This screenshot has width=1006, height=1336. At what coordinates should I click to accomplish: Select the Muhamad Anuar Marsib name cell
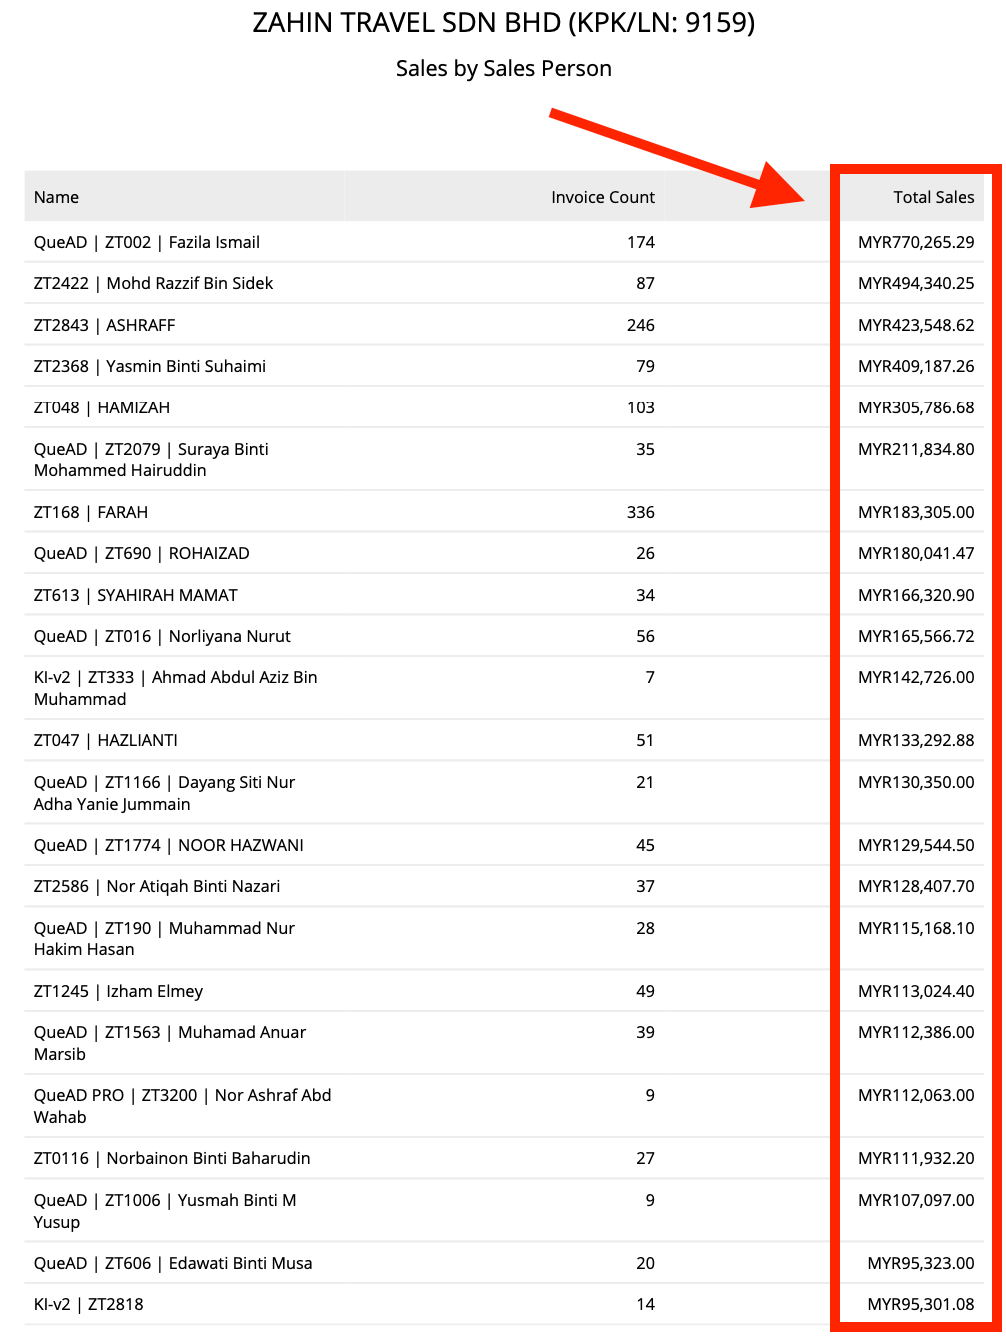click(170, 1043)
